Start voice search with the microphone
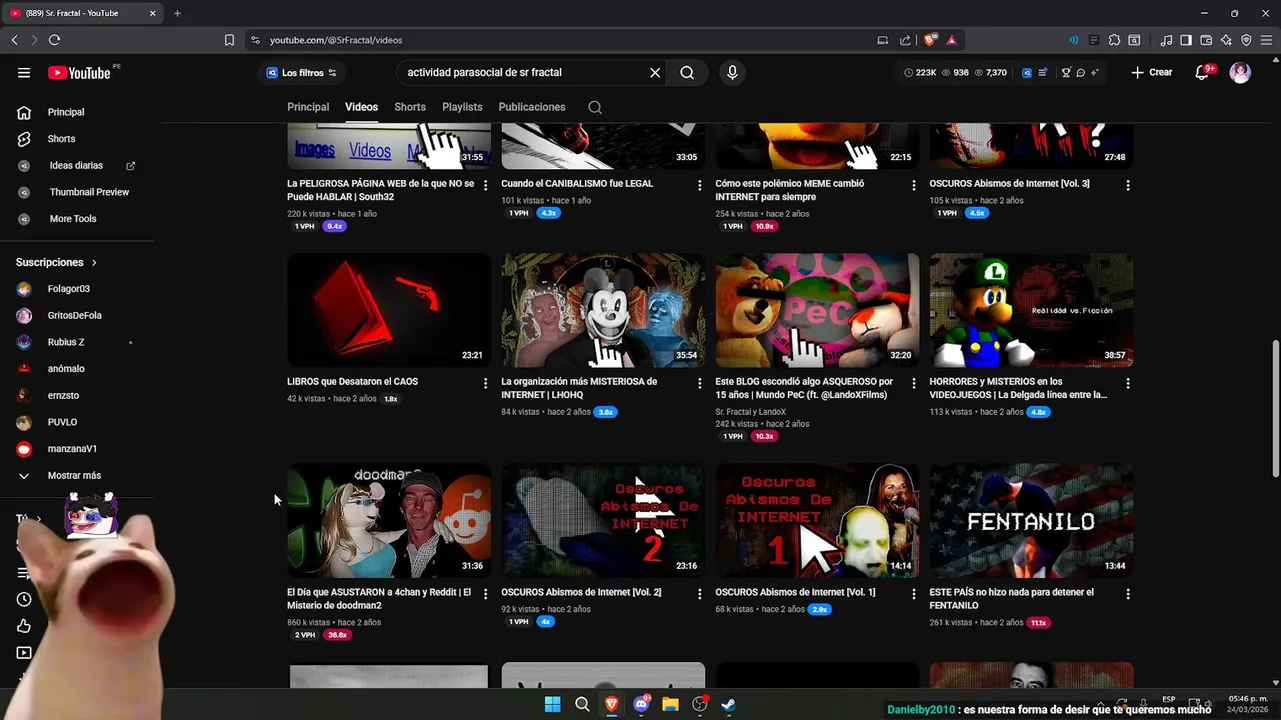The height and width of the screenshot is (720, 1281). (x=732, y=72)
